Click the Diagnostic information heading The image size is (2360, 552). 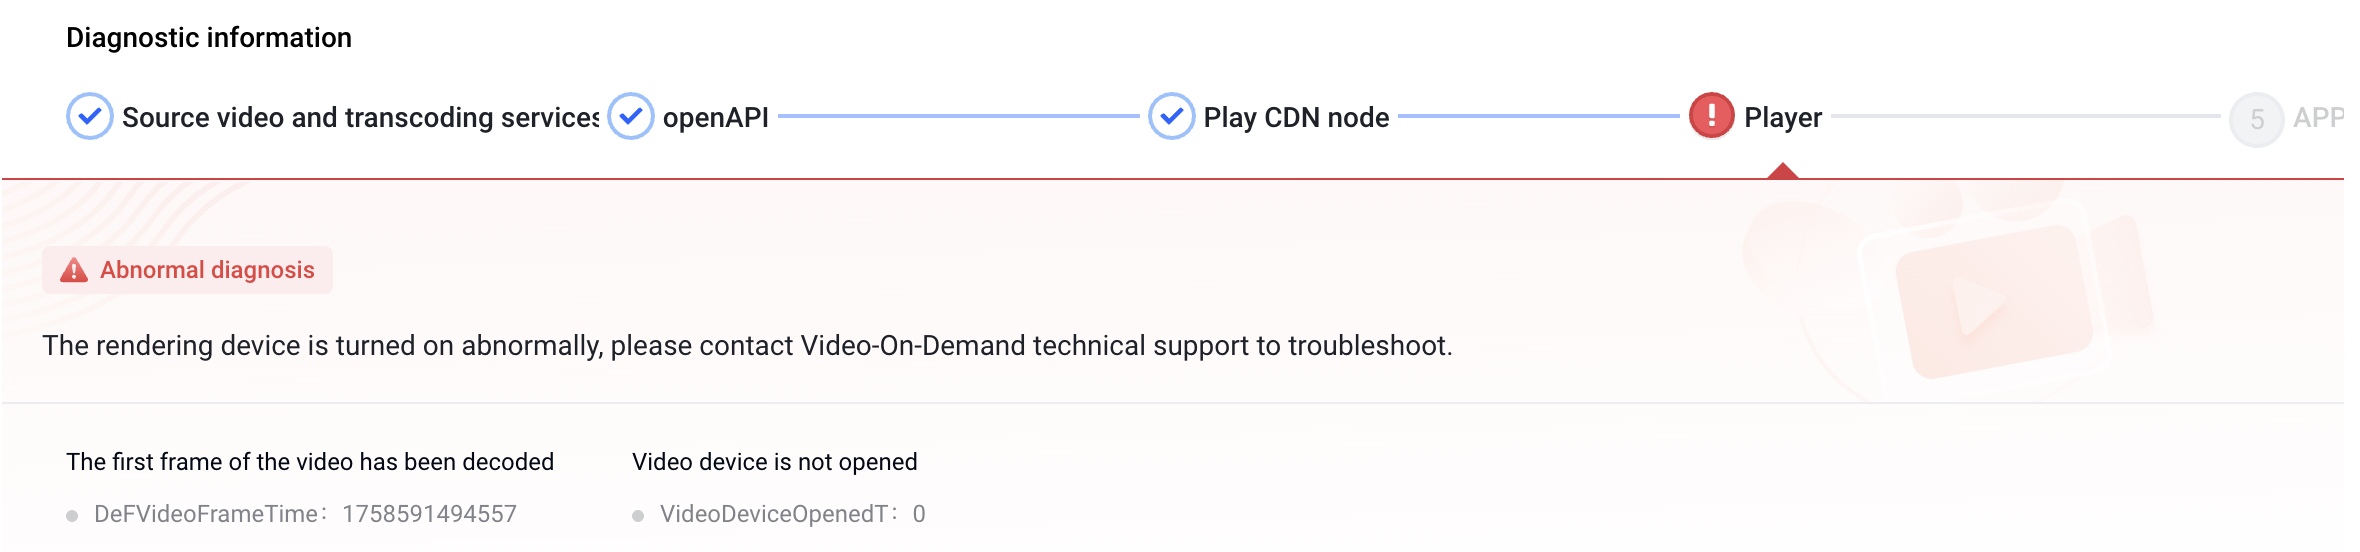(209, 38)
